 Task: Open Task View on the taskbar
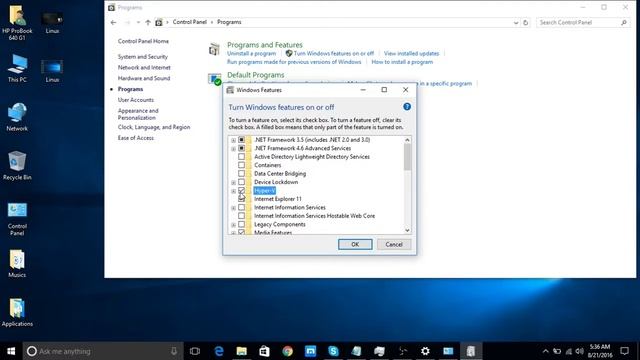coord(195,351)
